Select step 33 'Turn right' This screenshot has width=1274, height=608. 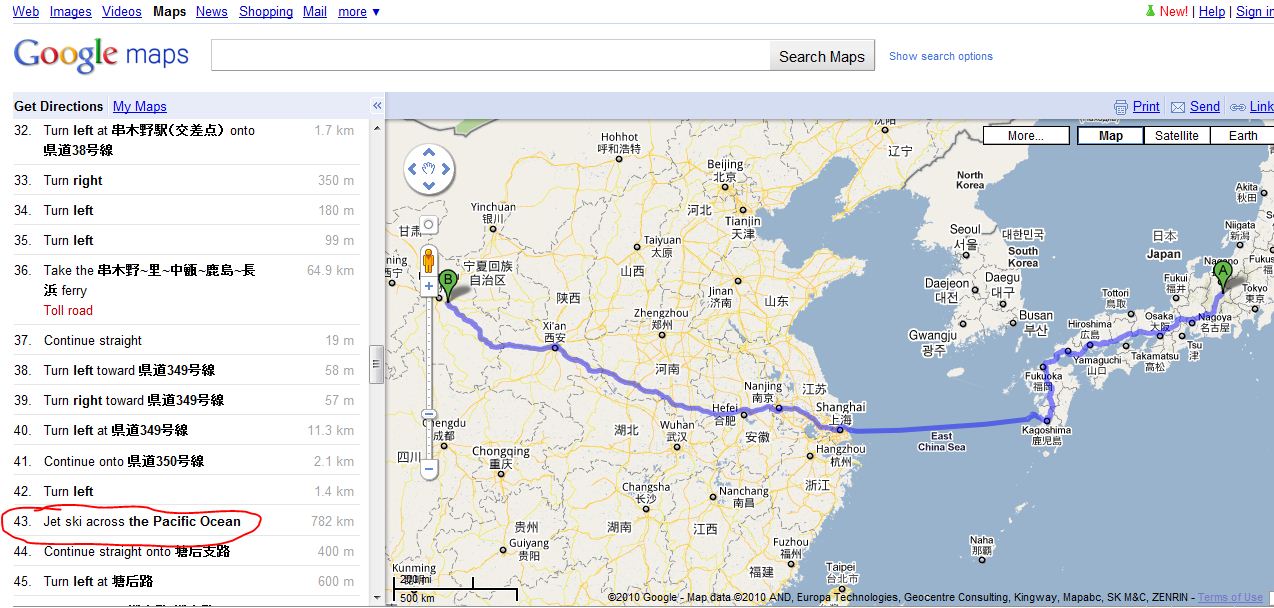[184, 181]
